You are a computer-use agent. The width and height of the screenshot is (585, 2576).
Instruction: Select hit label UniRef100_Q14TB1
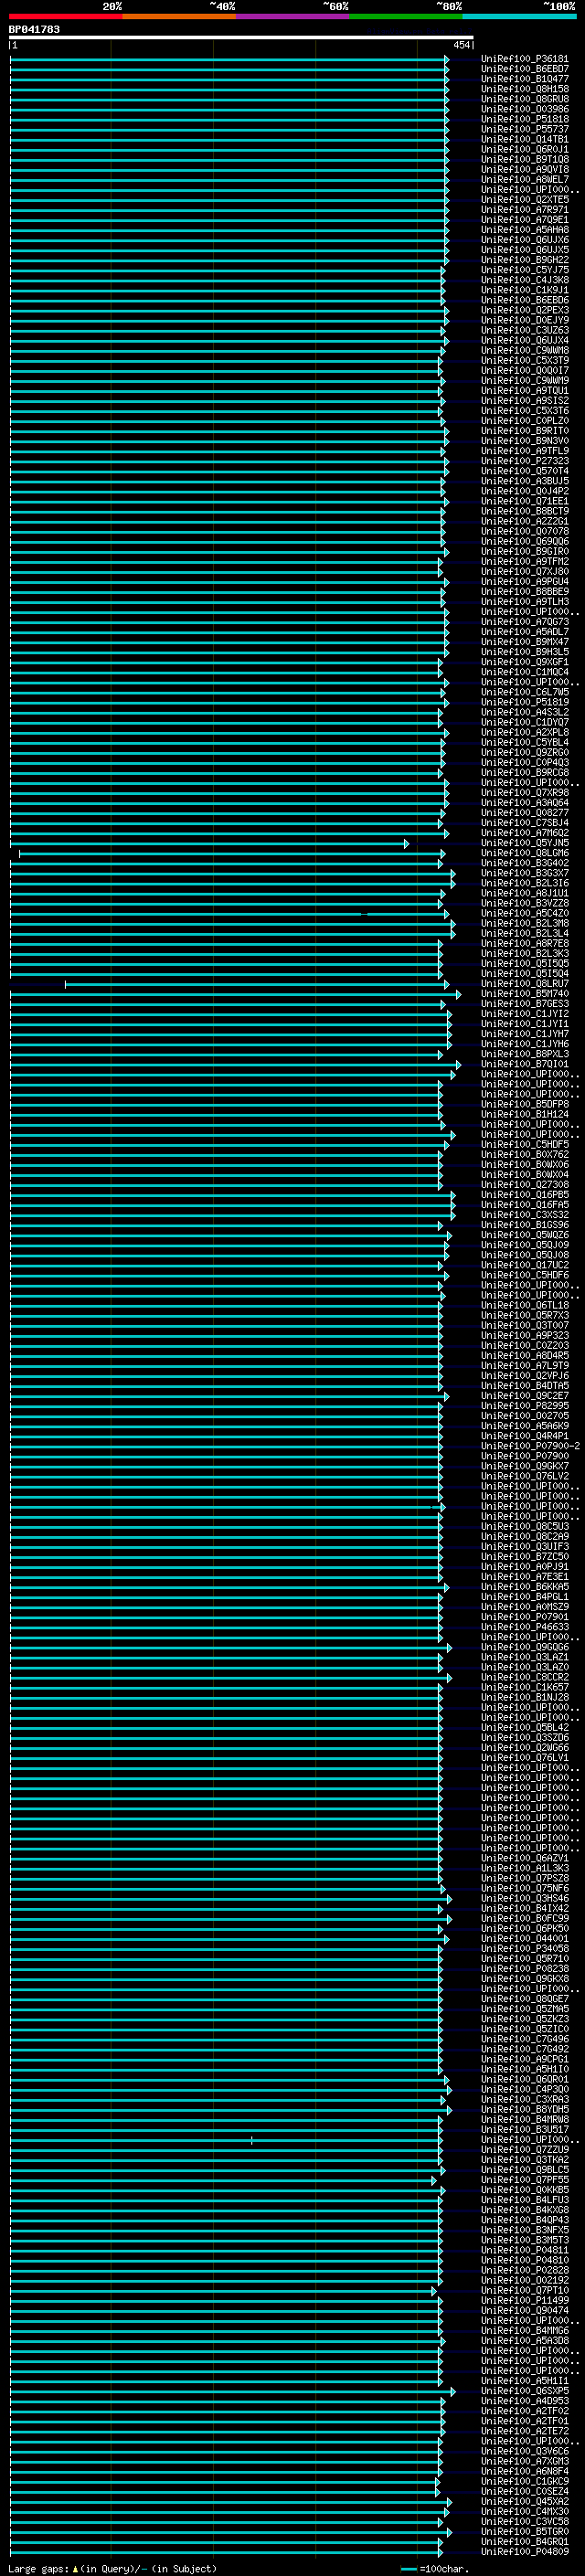[525, 139]
